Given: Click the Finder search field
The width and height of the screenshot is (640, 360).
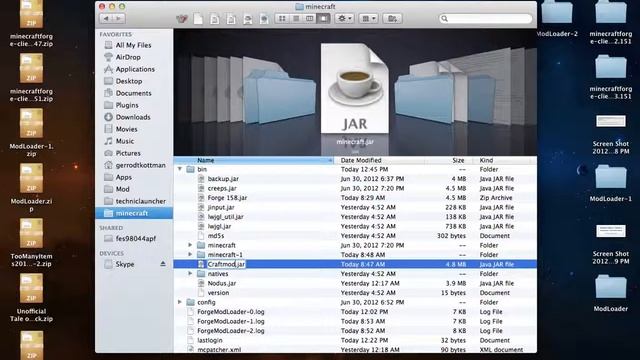Looking at the screenshot, I should point(486,18).
